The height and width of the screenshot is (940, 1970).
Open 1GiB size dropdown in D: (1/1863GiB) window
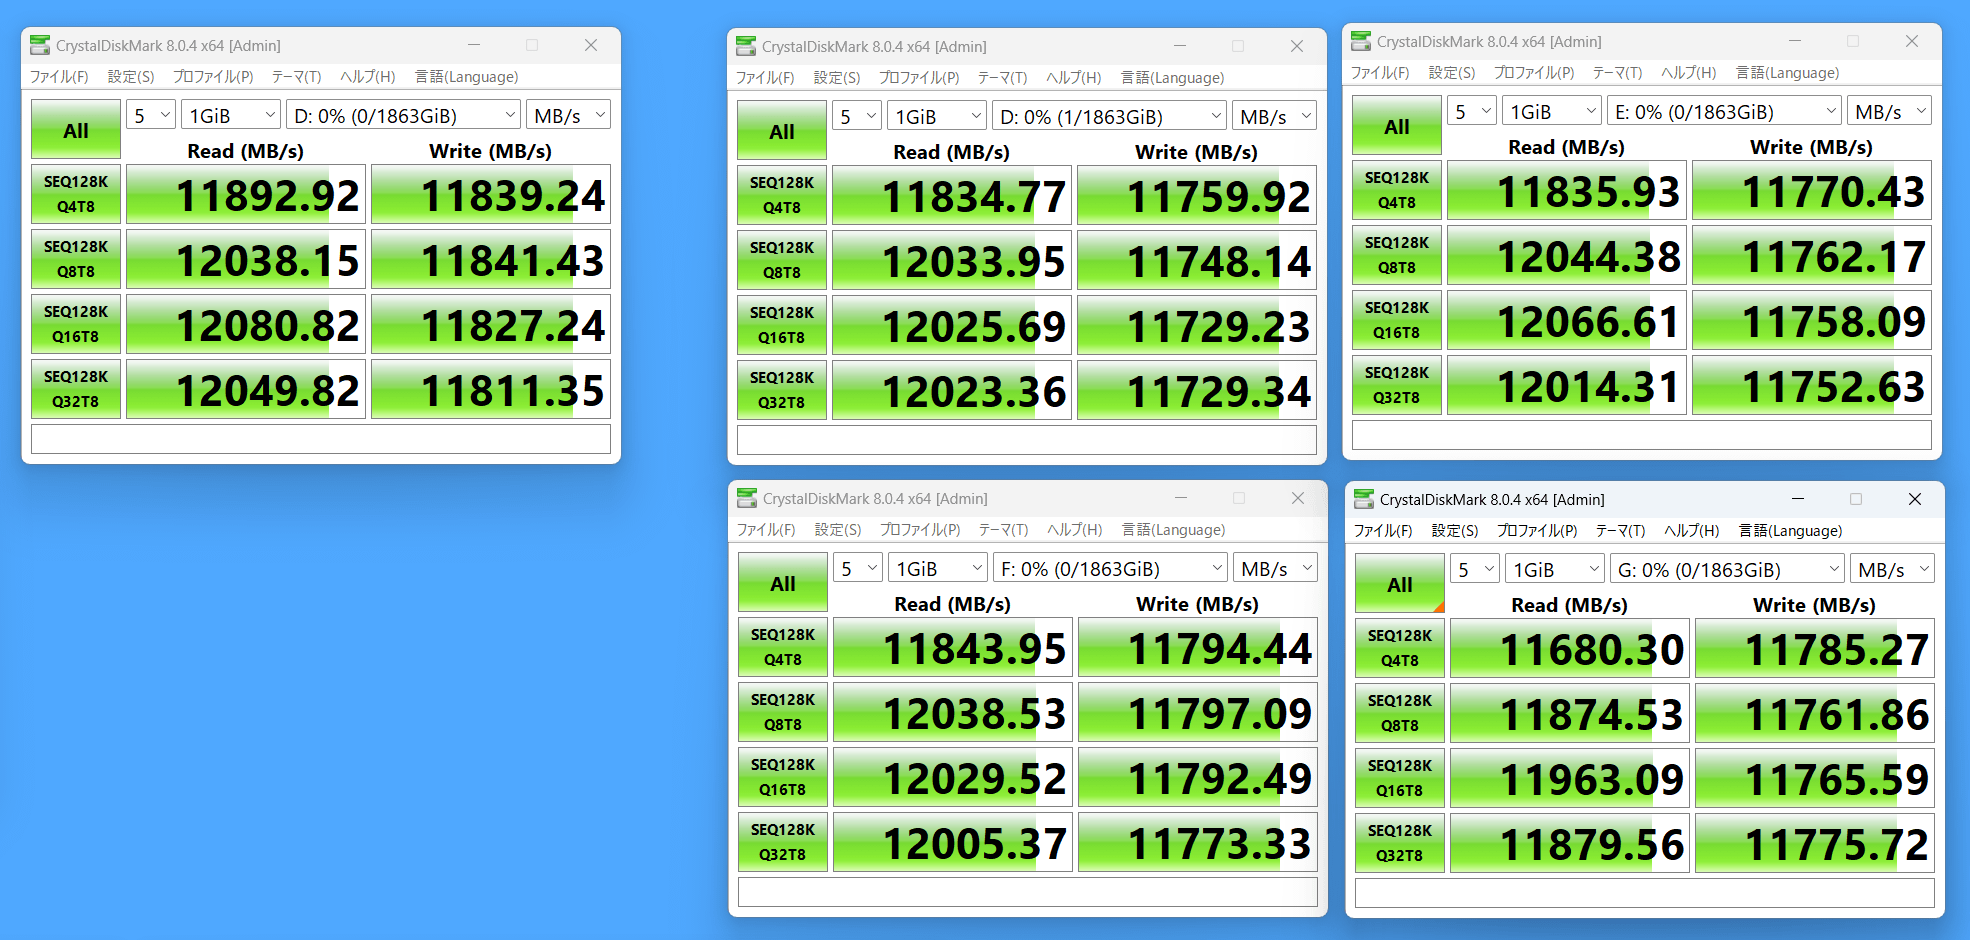pos(936,116)
